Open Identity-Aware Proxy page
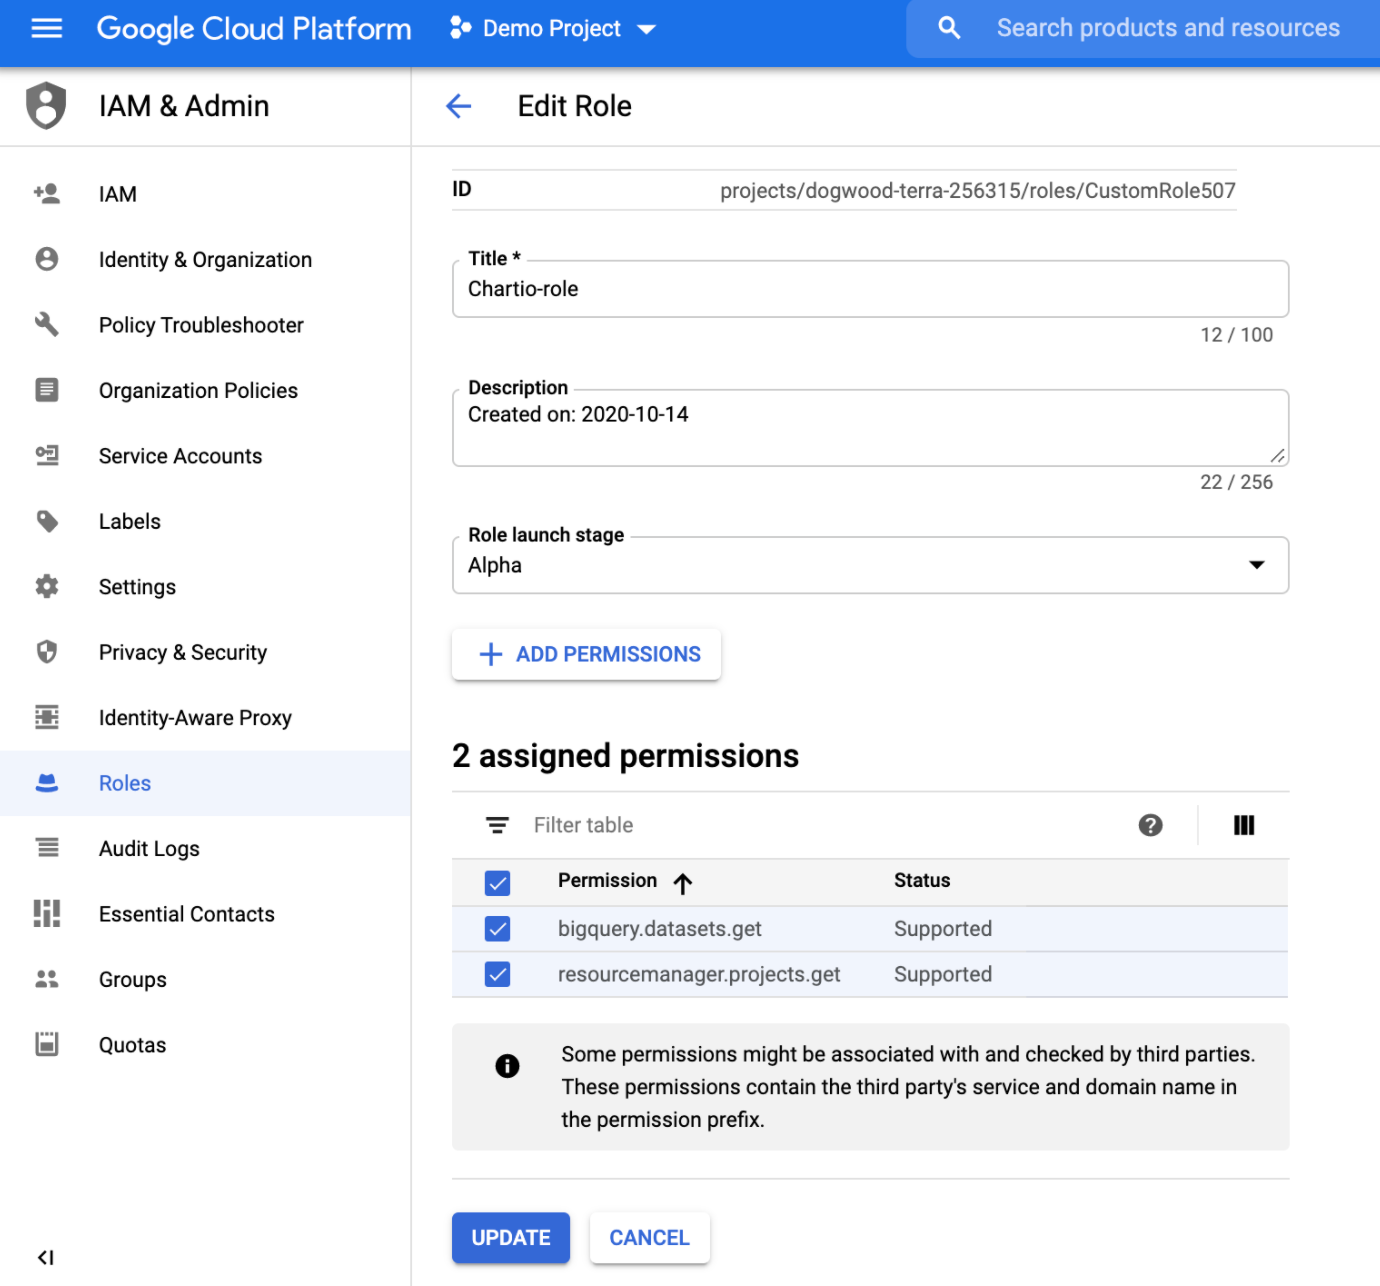Image resolution: width=1380 pixels, height=1286 pixels. (x=205, y=717)
